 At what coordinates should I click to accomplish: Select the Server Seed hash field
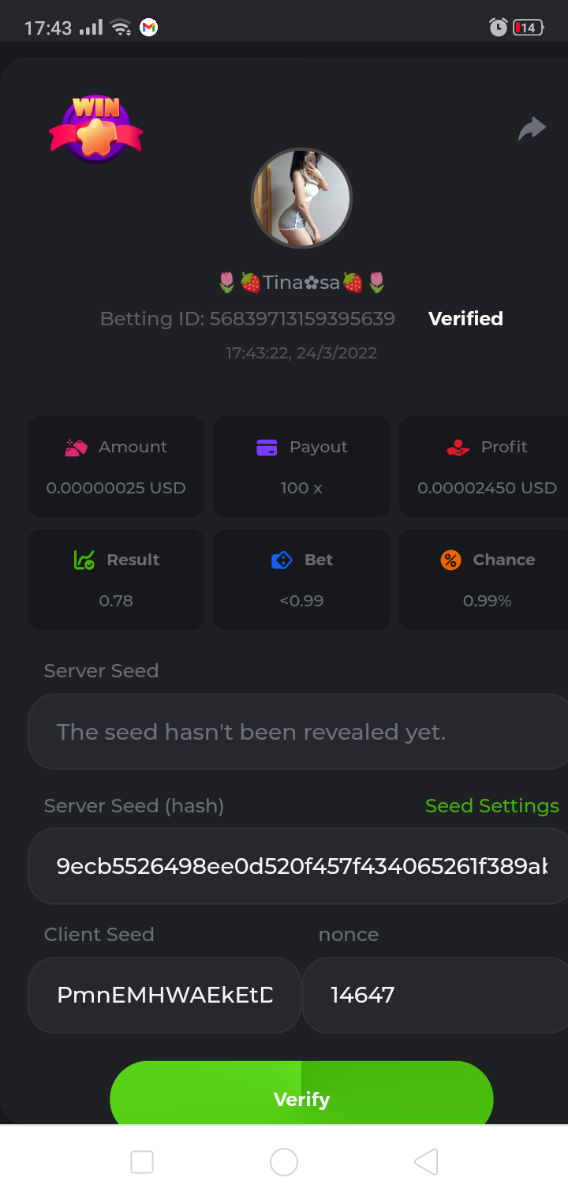point(298,866)
